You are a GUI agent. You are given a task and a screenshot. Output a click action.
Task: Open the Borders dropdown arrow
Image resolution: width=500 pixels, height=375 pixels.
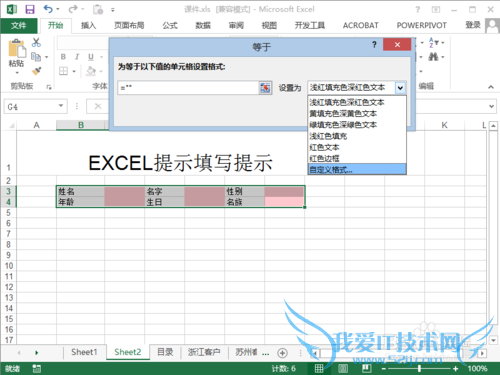click(x=74, y=71)
